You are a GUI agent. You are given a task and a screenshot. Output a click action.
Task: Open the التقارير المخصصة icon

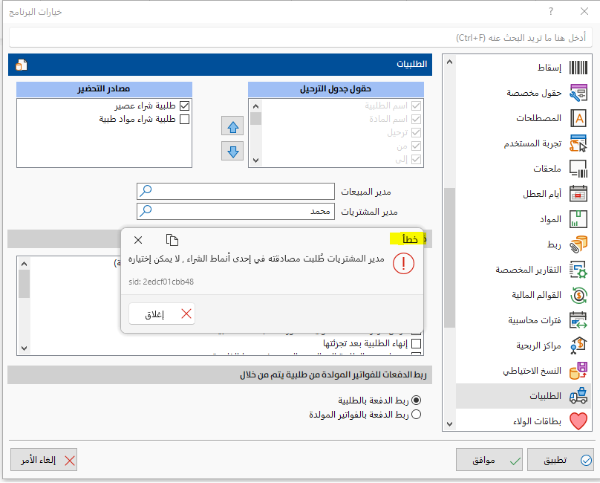tap(578, 270)
